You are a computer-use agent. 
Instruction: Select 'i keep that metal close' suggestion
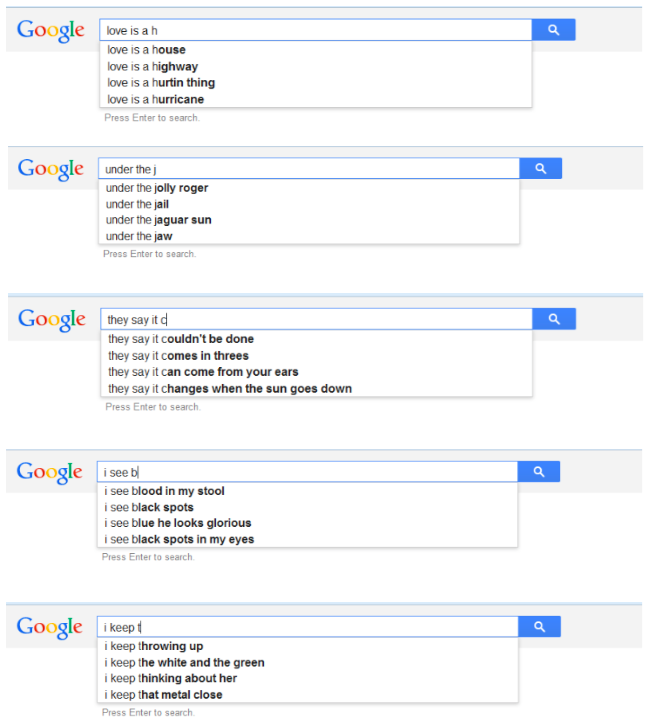tap(164, 695)
